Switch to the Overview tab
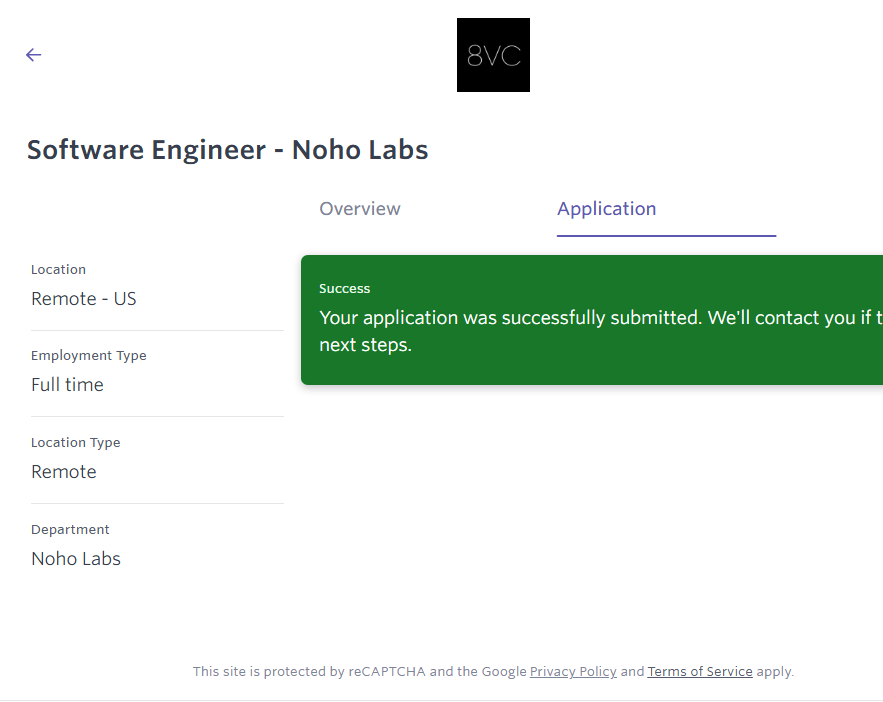The image size is (883, 702). click(x=360, y=209)
